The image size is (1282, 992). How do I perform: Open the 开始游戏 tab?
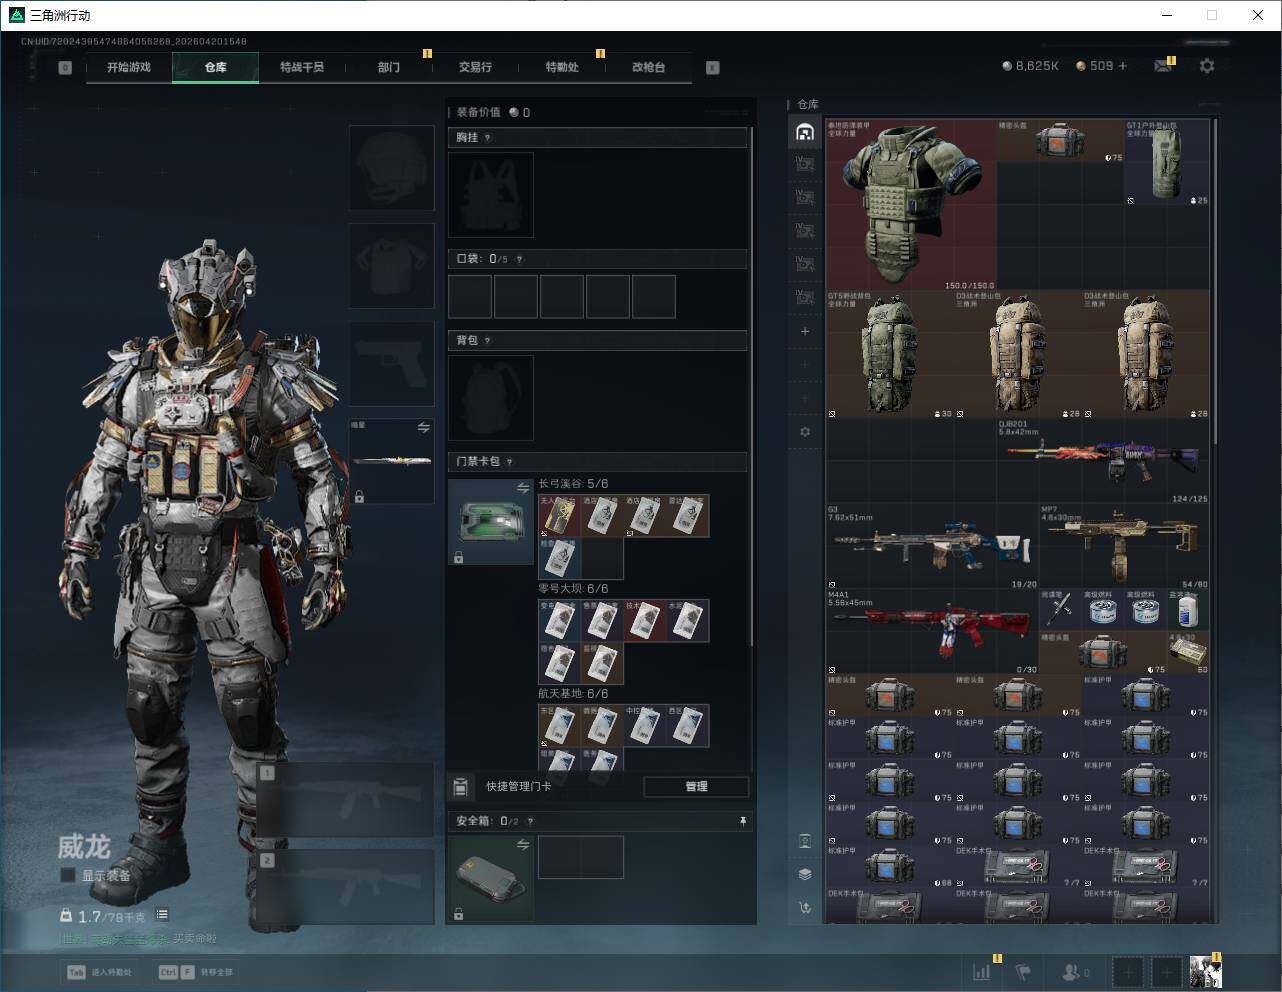pyautogui.click(x=129, y=67)
